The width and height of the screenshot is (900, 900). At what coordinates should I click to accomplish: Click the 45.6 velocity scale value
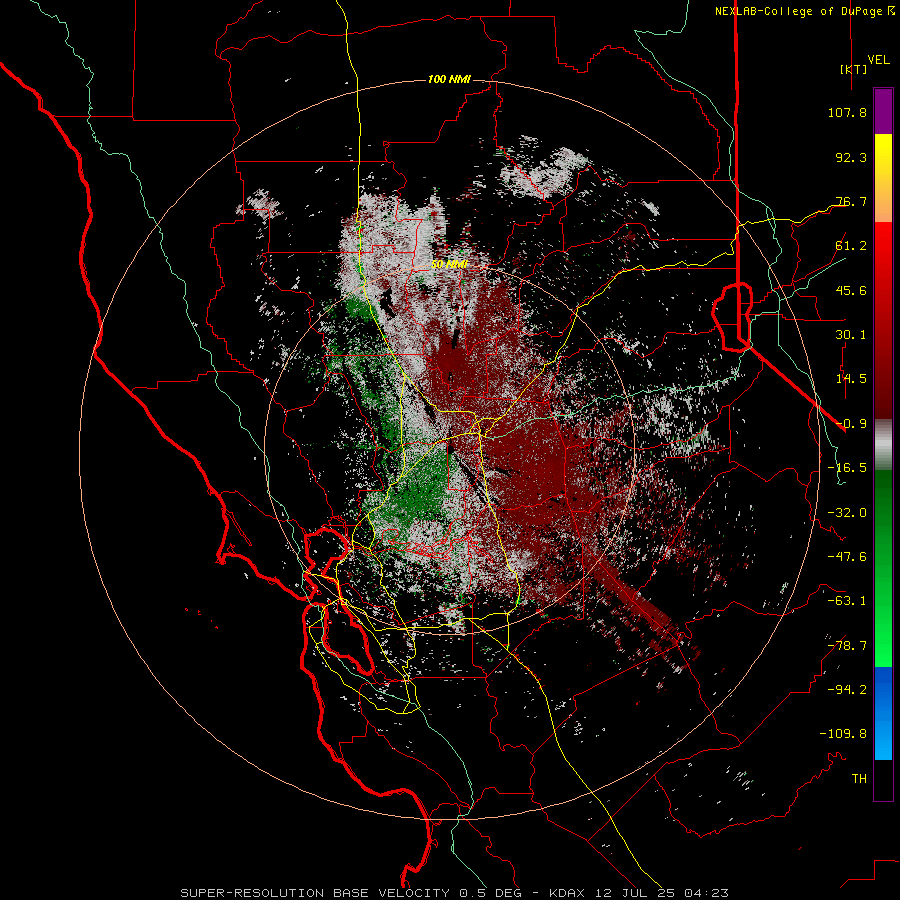851,290
